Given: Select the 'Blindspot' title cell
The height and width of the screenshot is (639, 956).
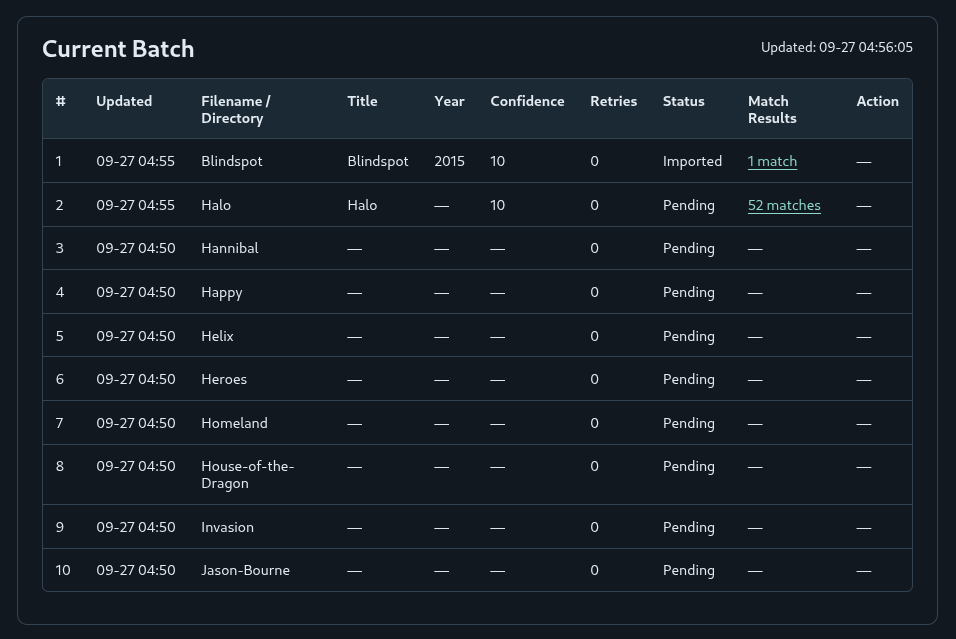Looking at the screenshot, I should pyautogui.click(x=377, y=161).
